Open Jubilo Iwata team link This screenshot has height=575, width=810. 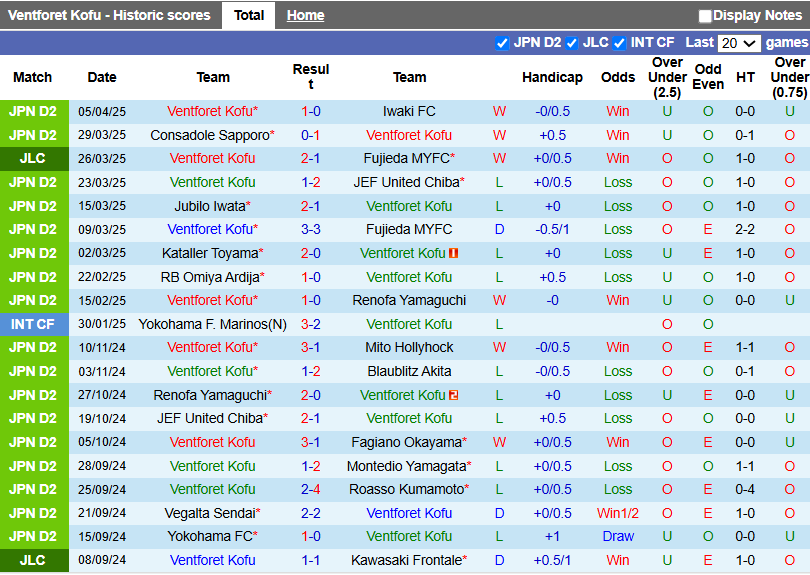pyautogui.click(x=212, y=206)
